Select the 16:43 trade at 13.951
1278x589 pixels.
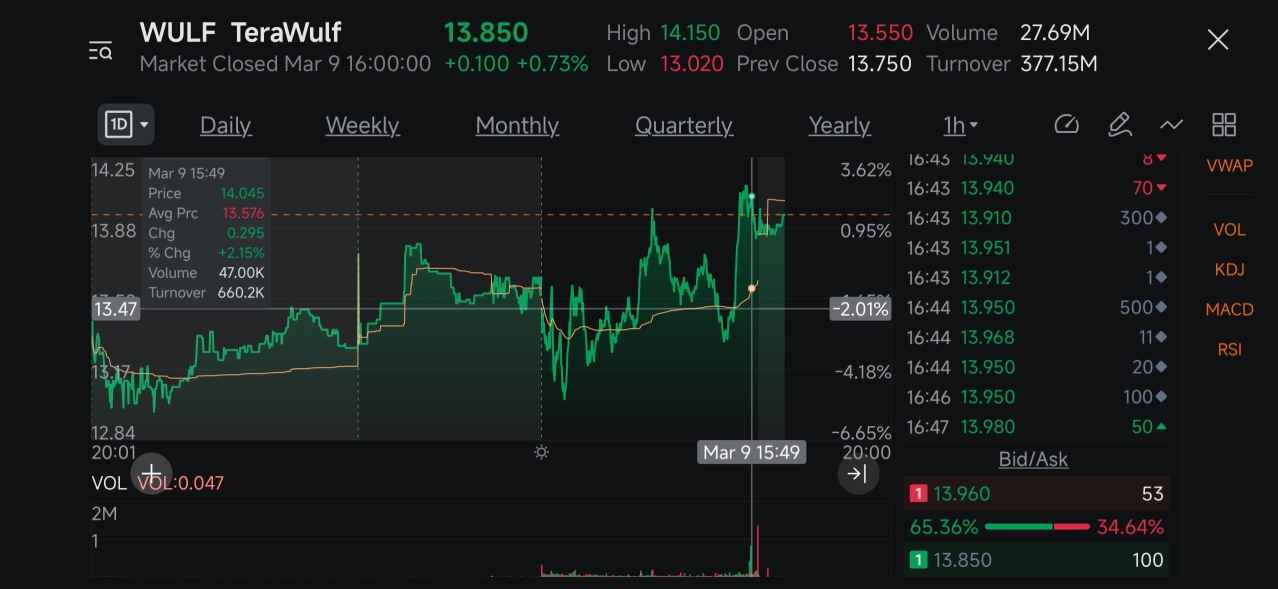coord(1036,247)
